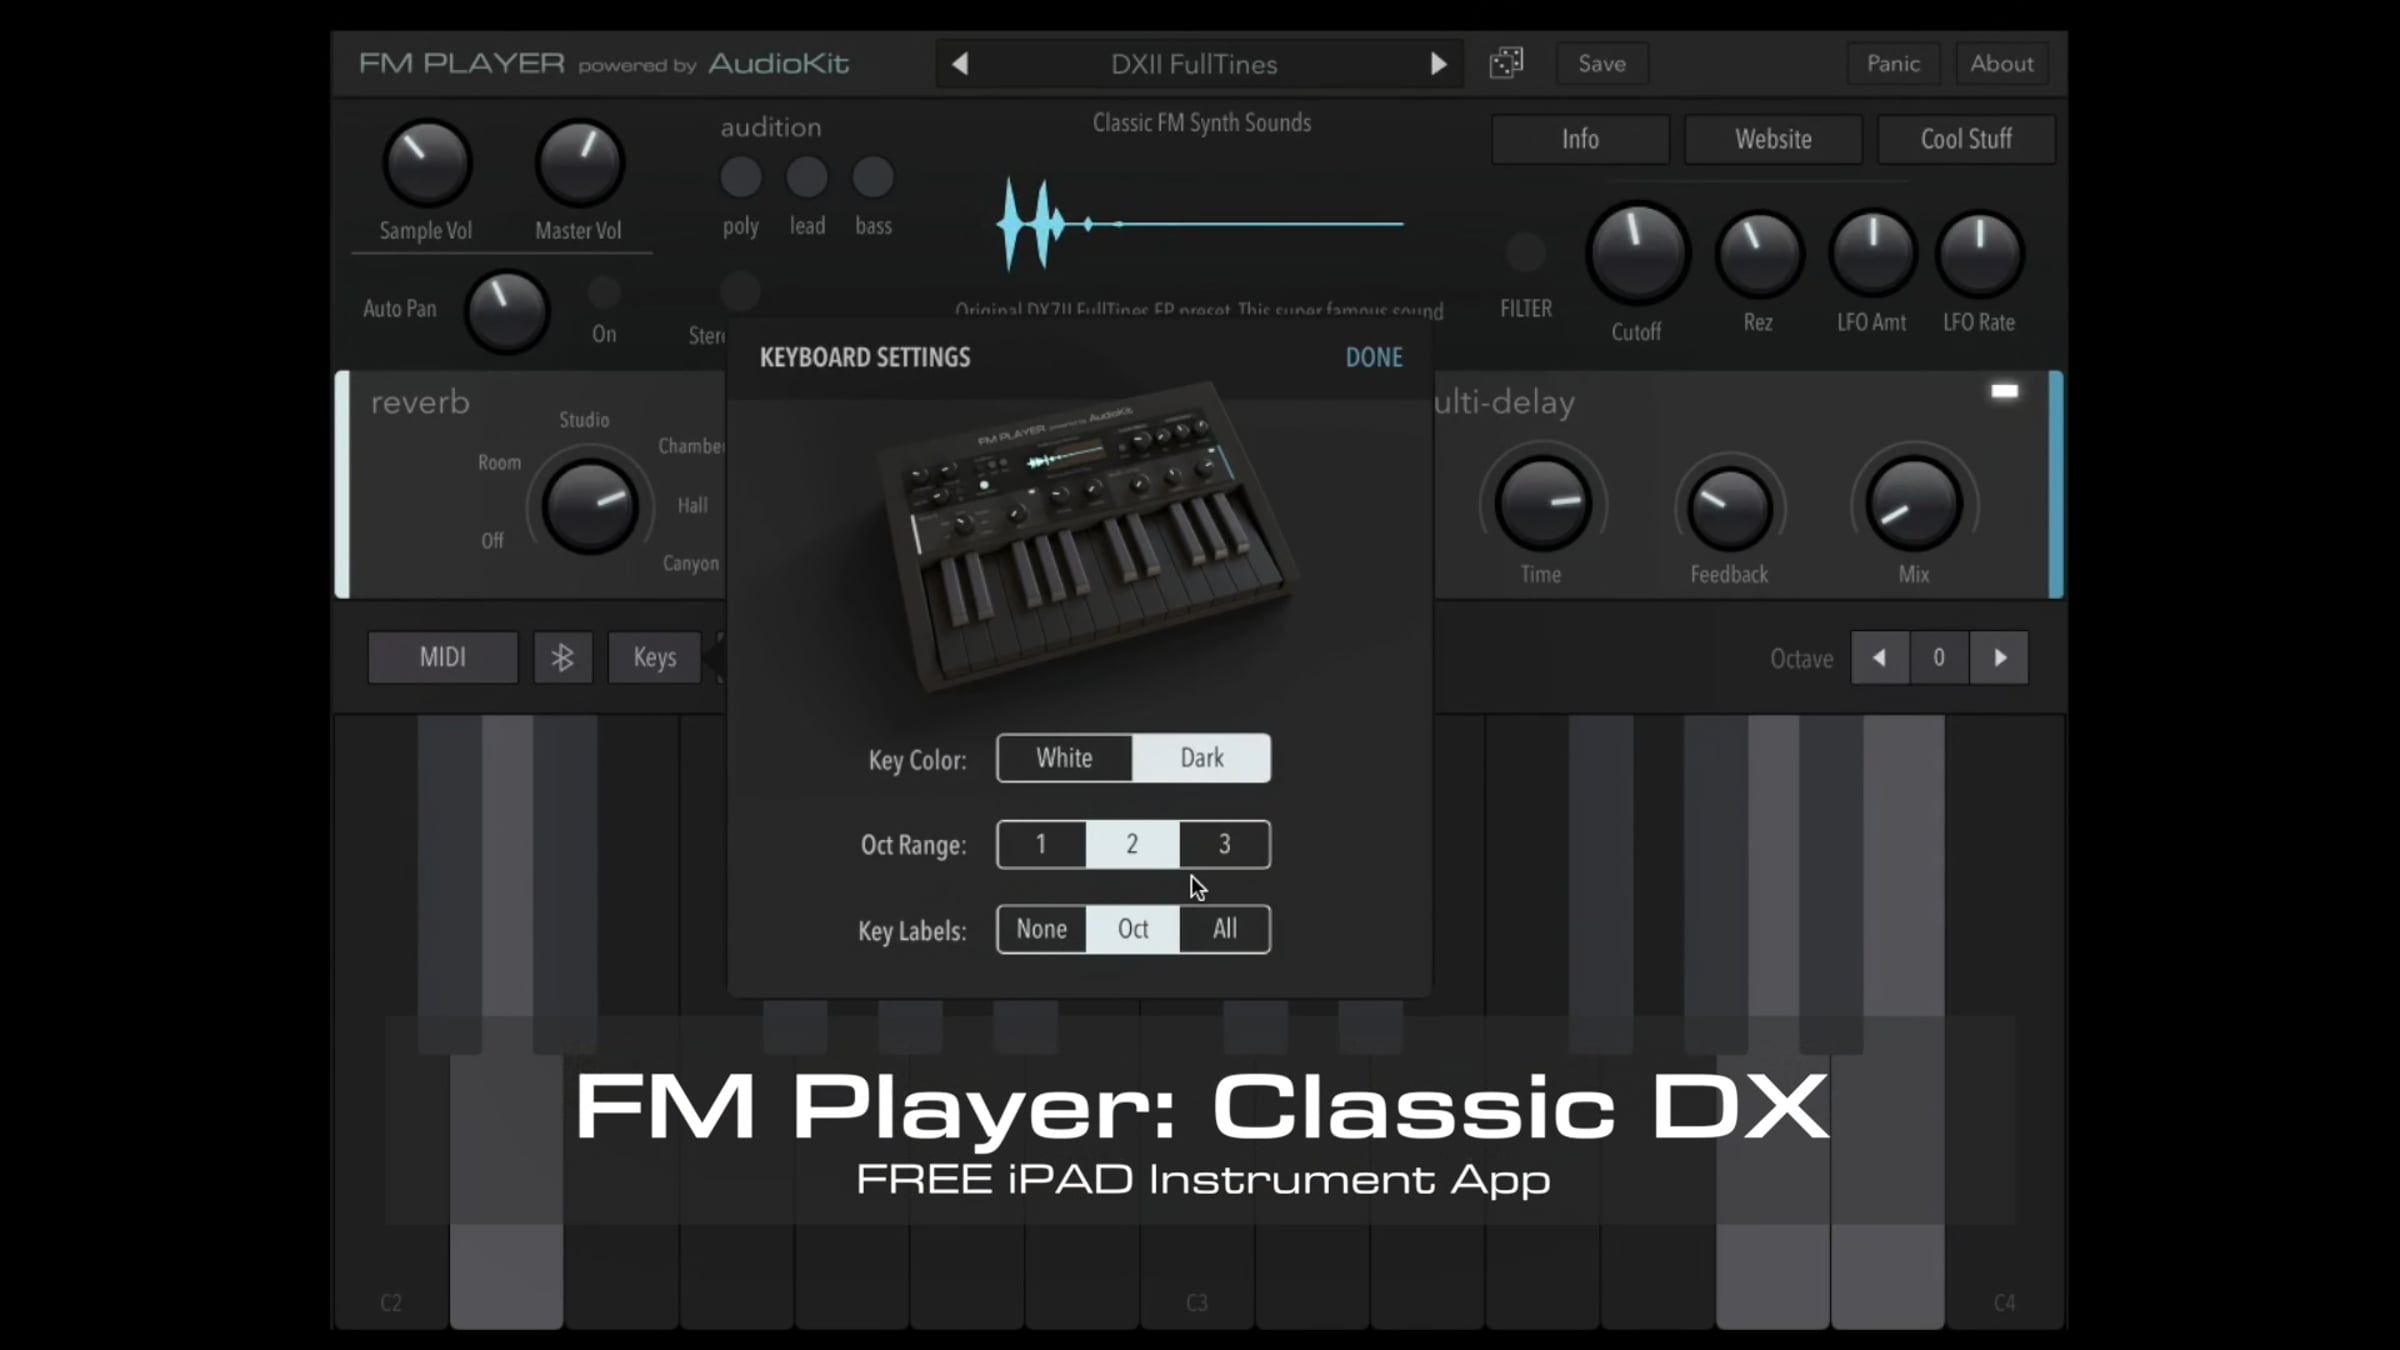Click the random preset dice icon
The width and height of the screenshot is (2400, 1350).
coord(1506,63)
